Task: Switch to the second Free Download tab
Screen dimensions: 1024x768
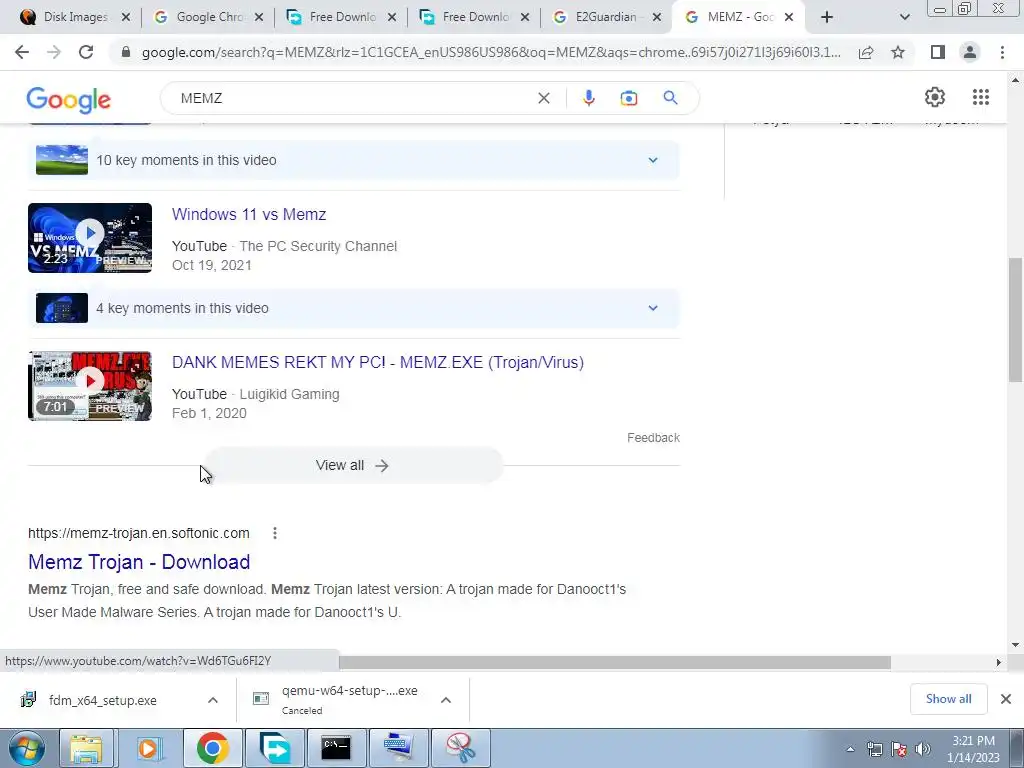Action: pyautogui.click(x=474, y=17)
